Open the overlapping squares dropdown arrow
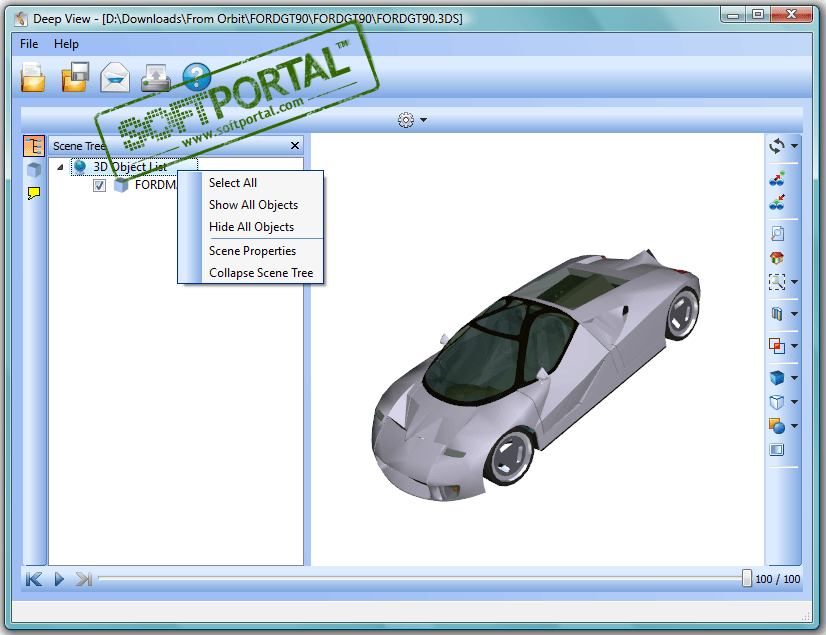This screenshot has height=635, width=826. pos(794,346)
